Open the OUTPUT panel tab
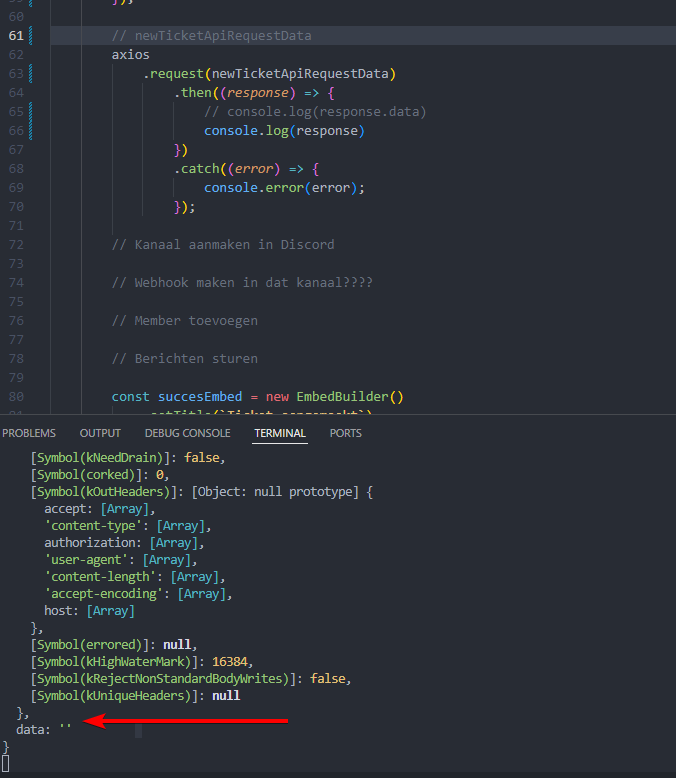 pyautogui.click(x=100, y=433)
